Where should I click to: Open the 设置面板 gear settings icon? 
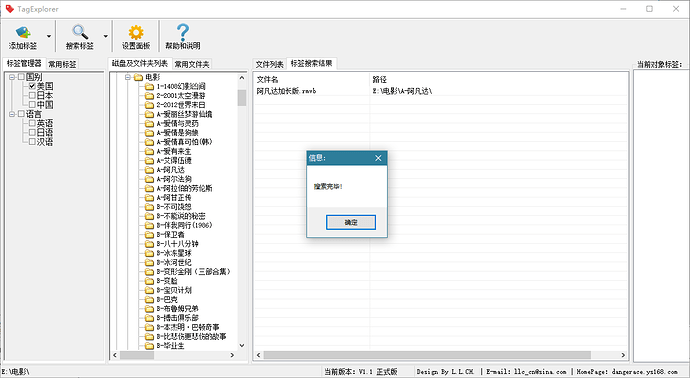point(136,32)
